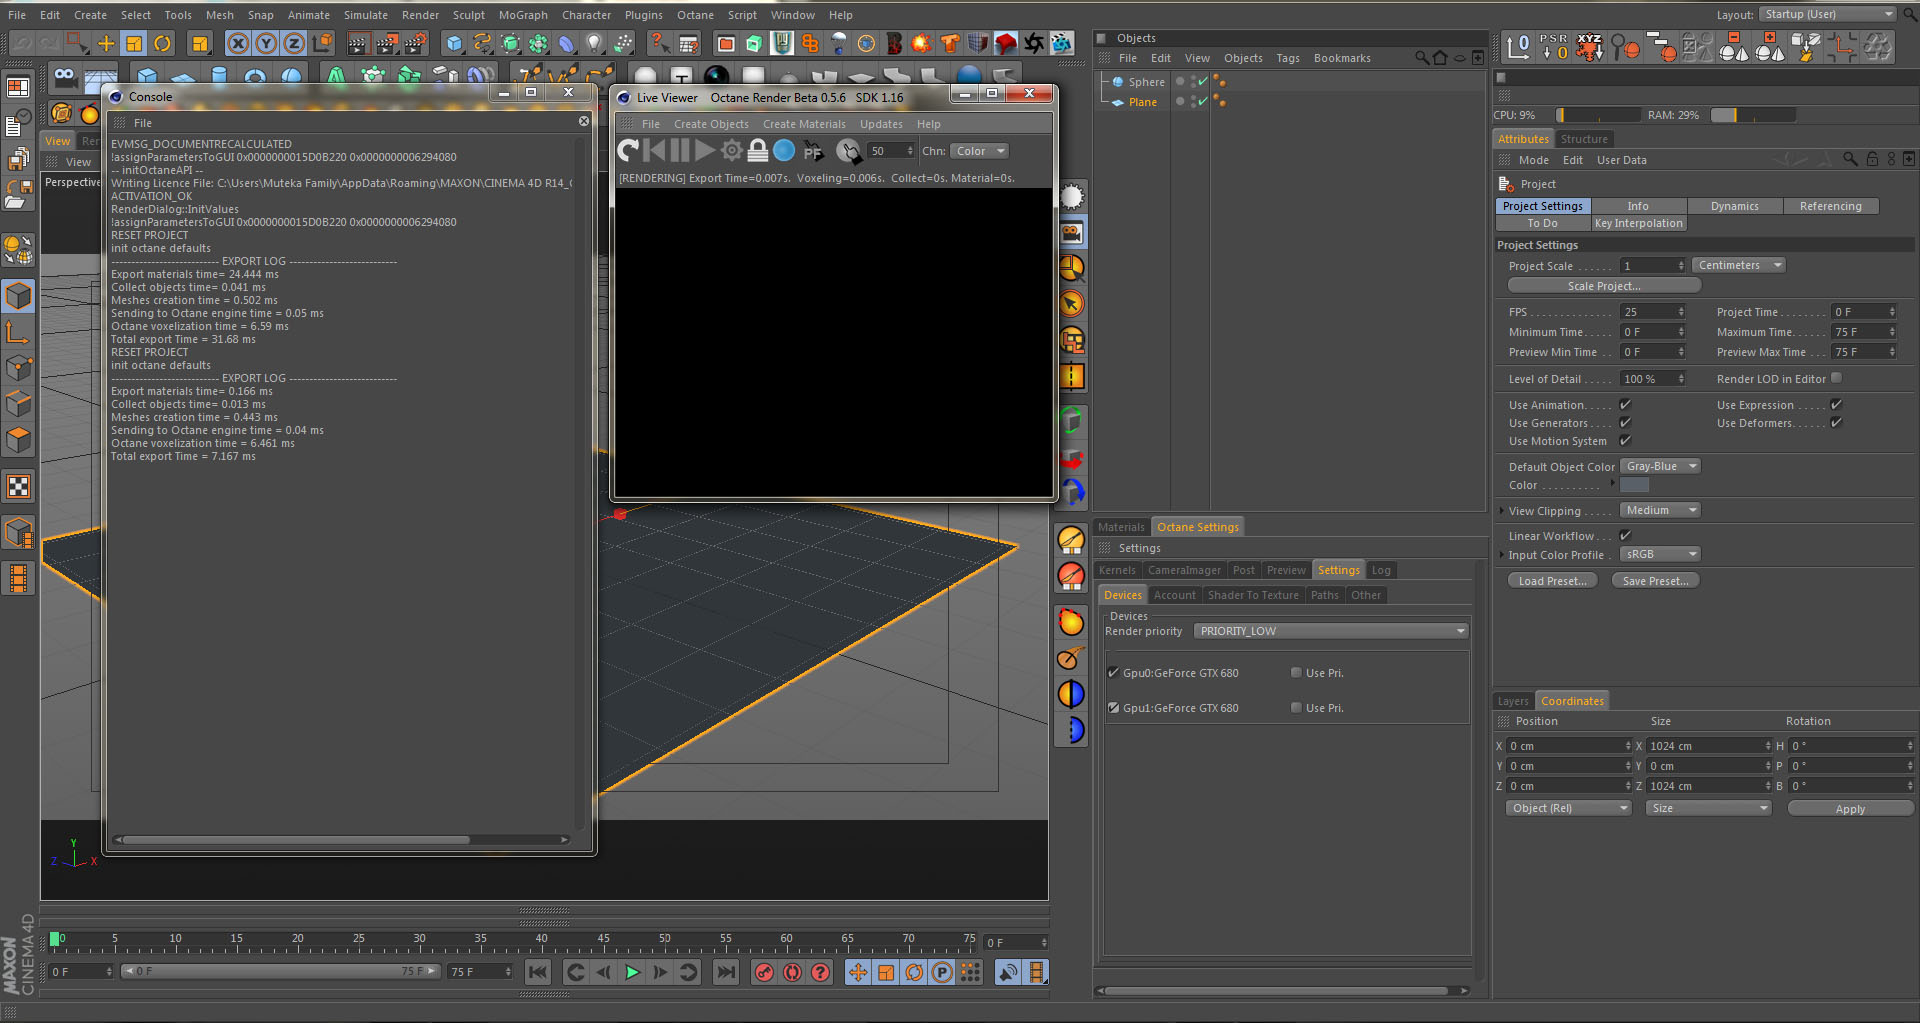Click the default object Color swatch
The width and height of the screenshot is (1920, 1023).
(1634, 485)
